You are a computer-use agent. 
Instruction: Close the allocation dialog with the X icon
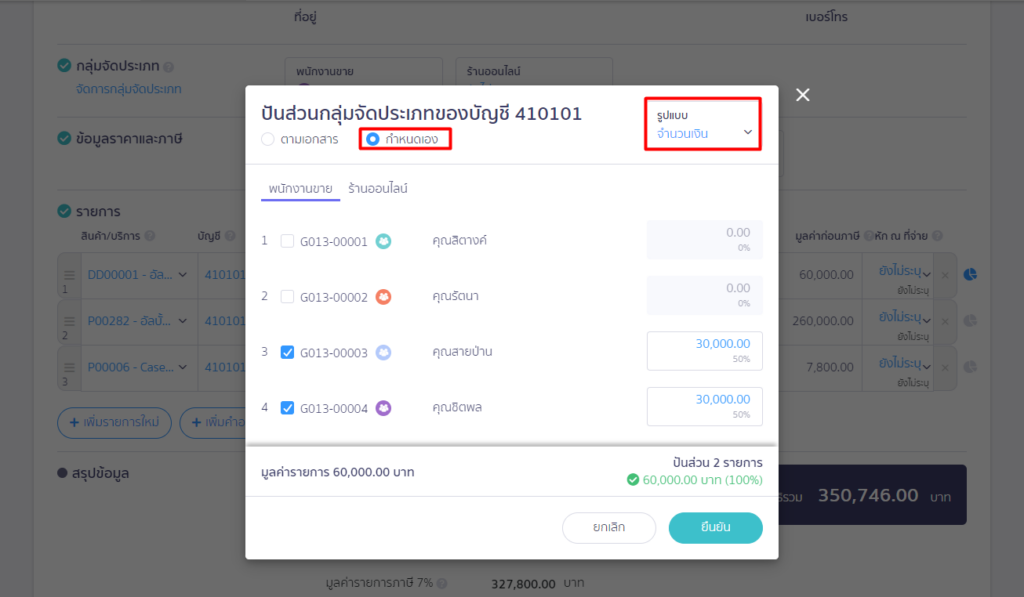802,95
